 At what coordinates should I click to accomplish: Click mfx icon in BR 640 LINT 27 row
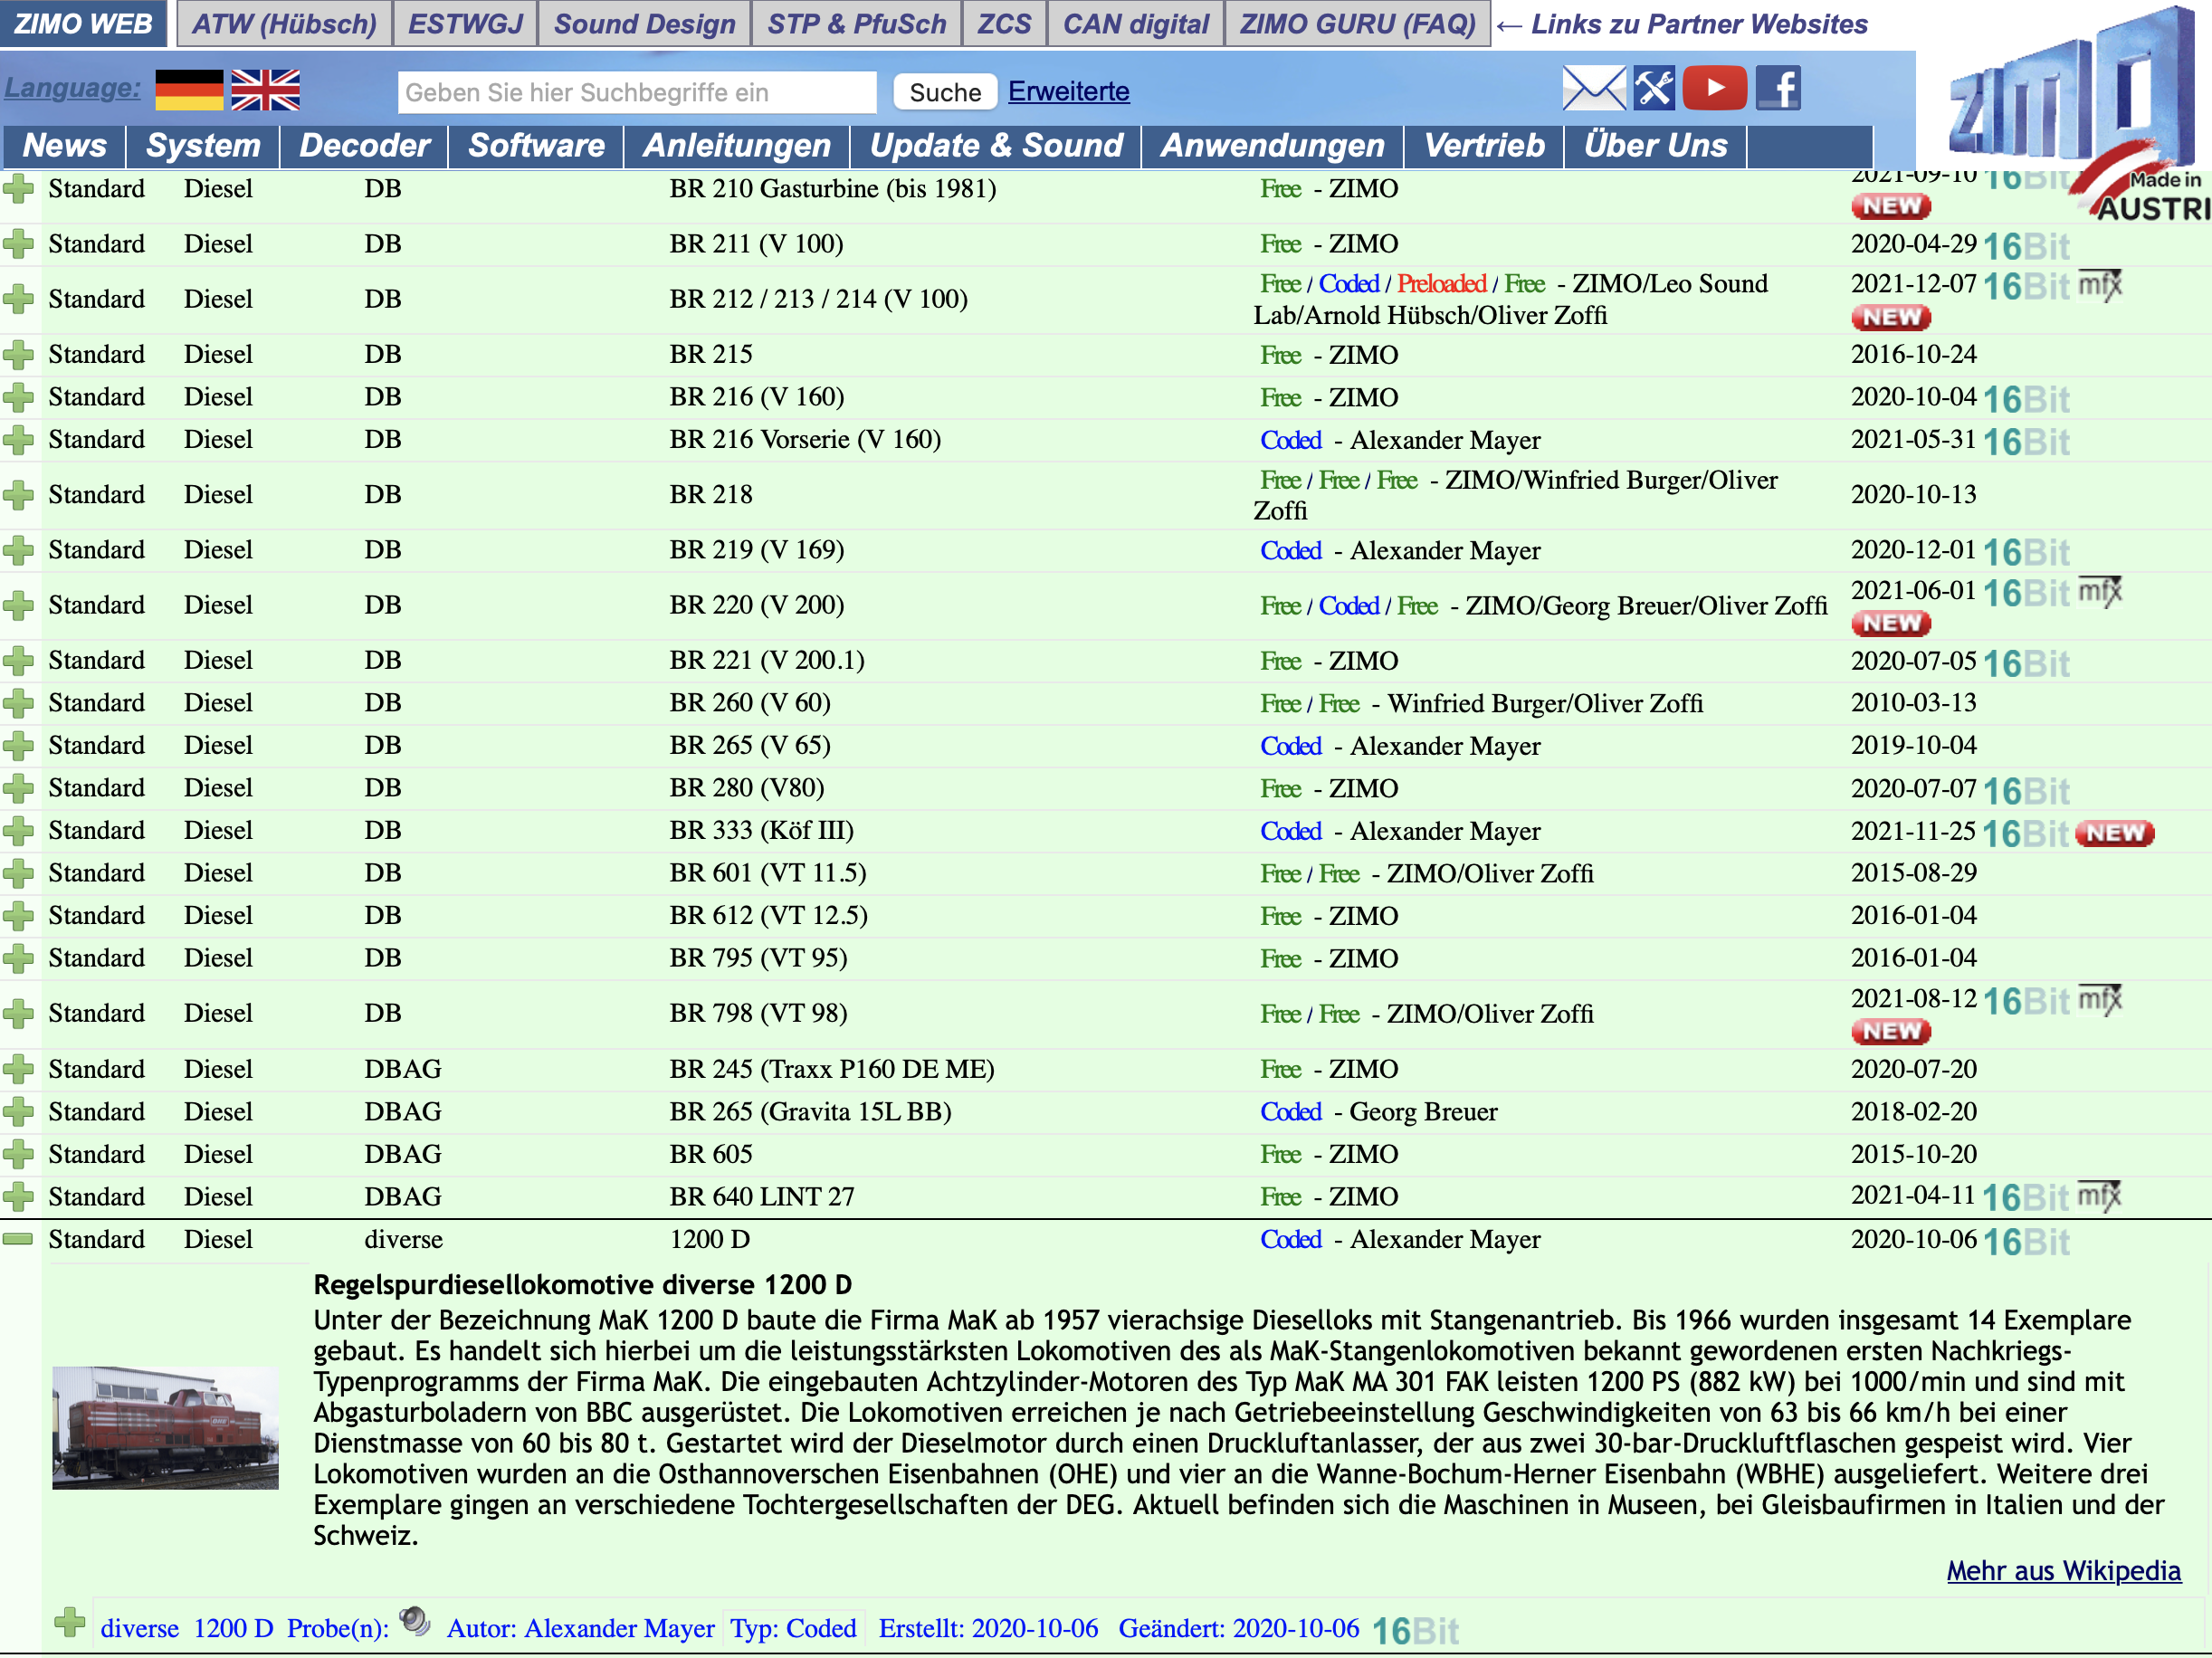click(2099, 1195)
